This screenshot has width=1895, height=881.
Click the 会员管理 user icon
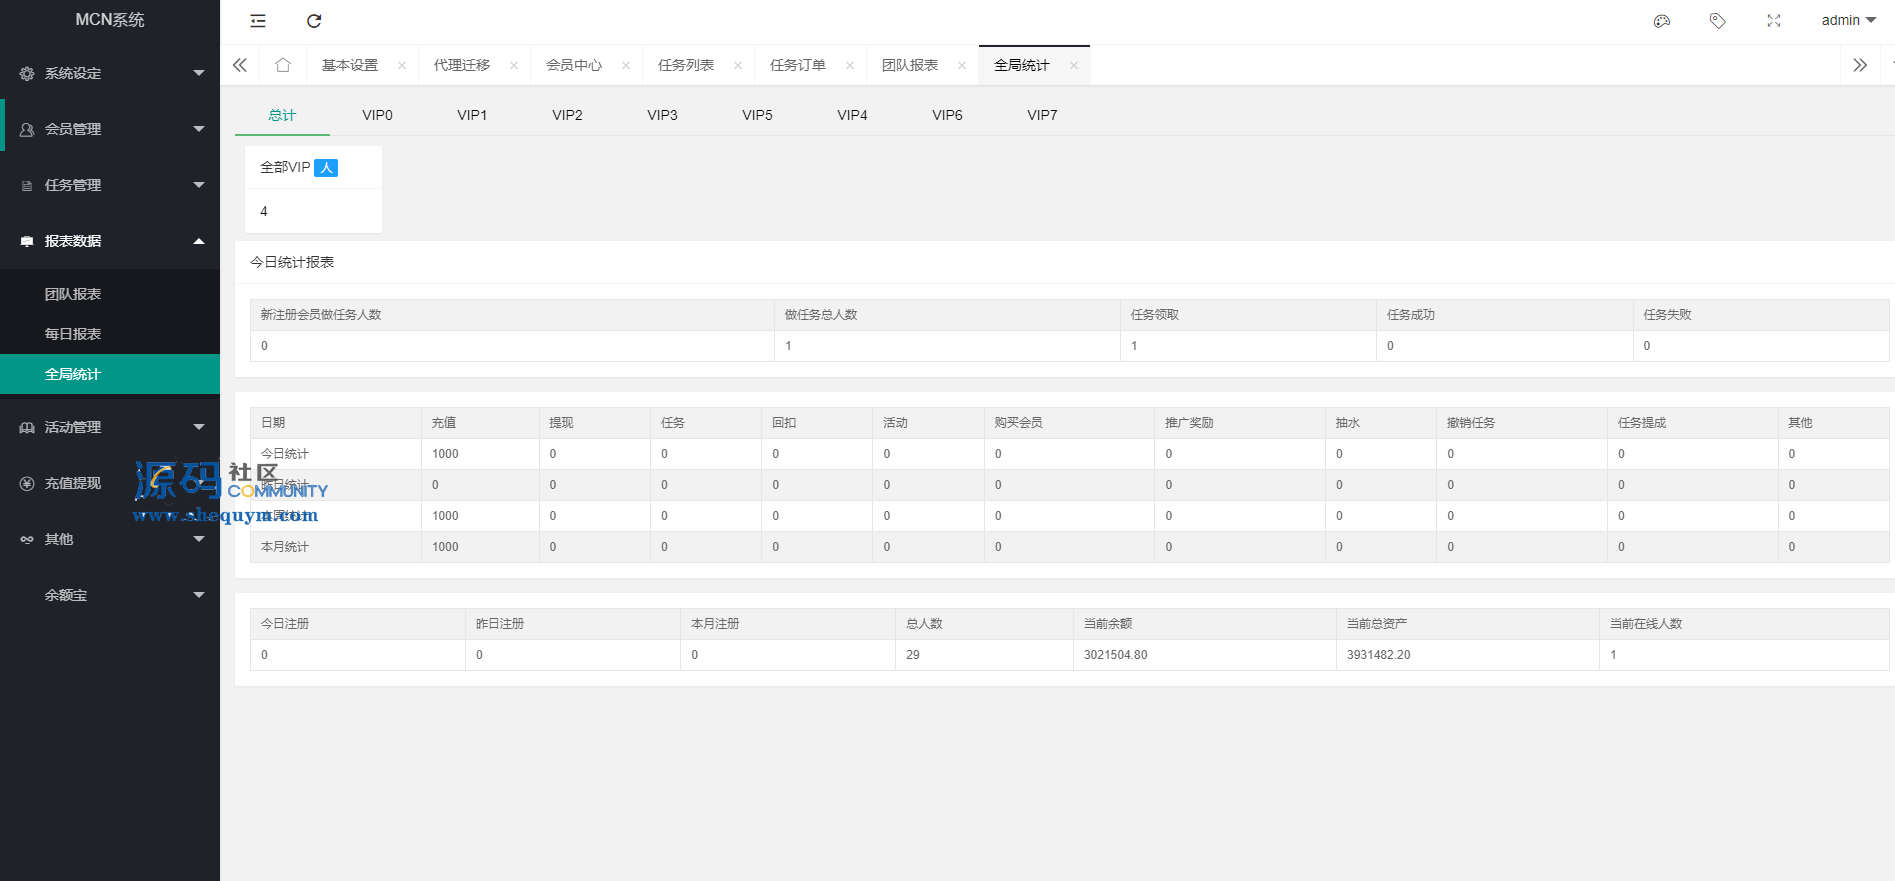click(x=27, y=129)
